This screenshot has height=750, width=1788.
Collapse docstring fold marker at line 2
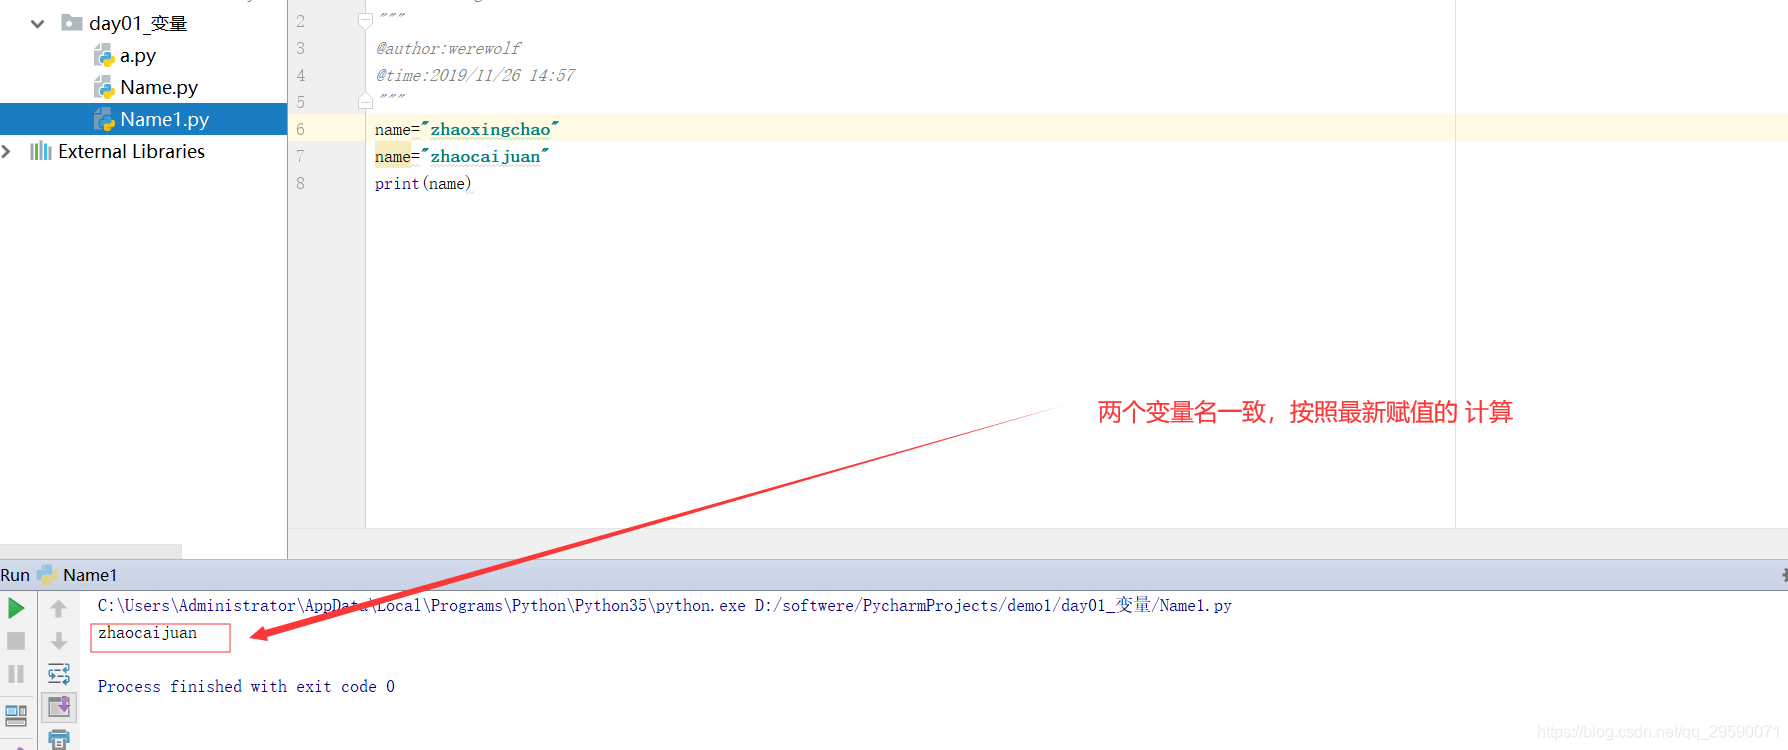tap(365, 20)
